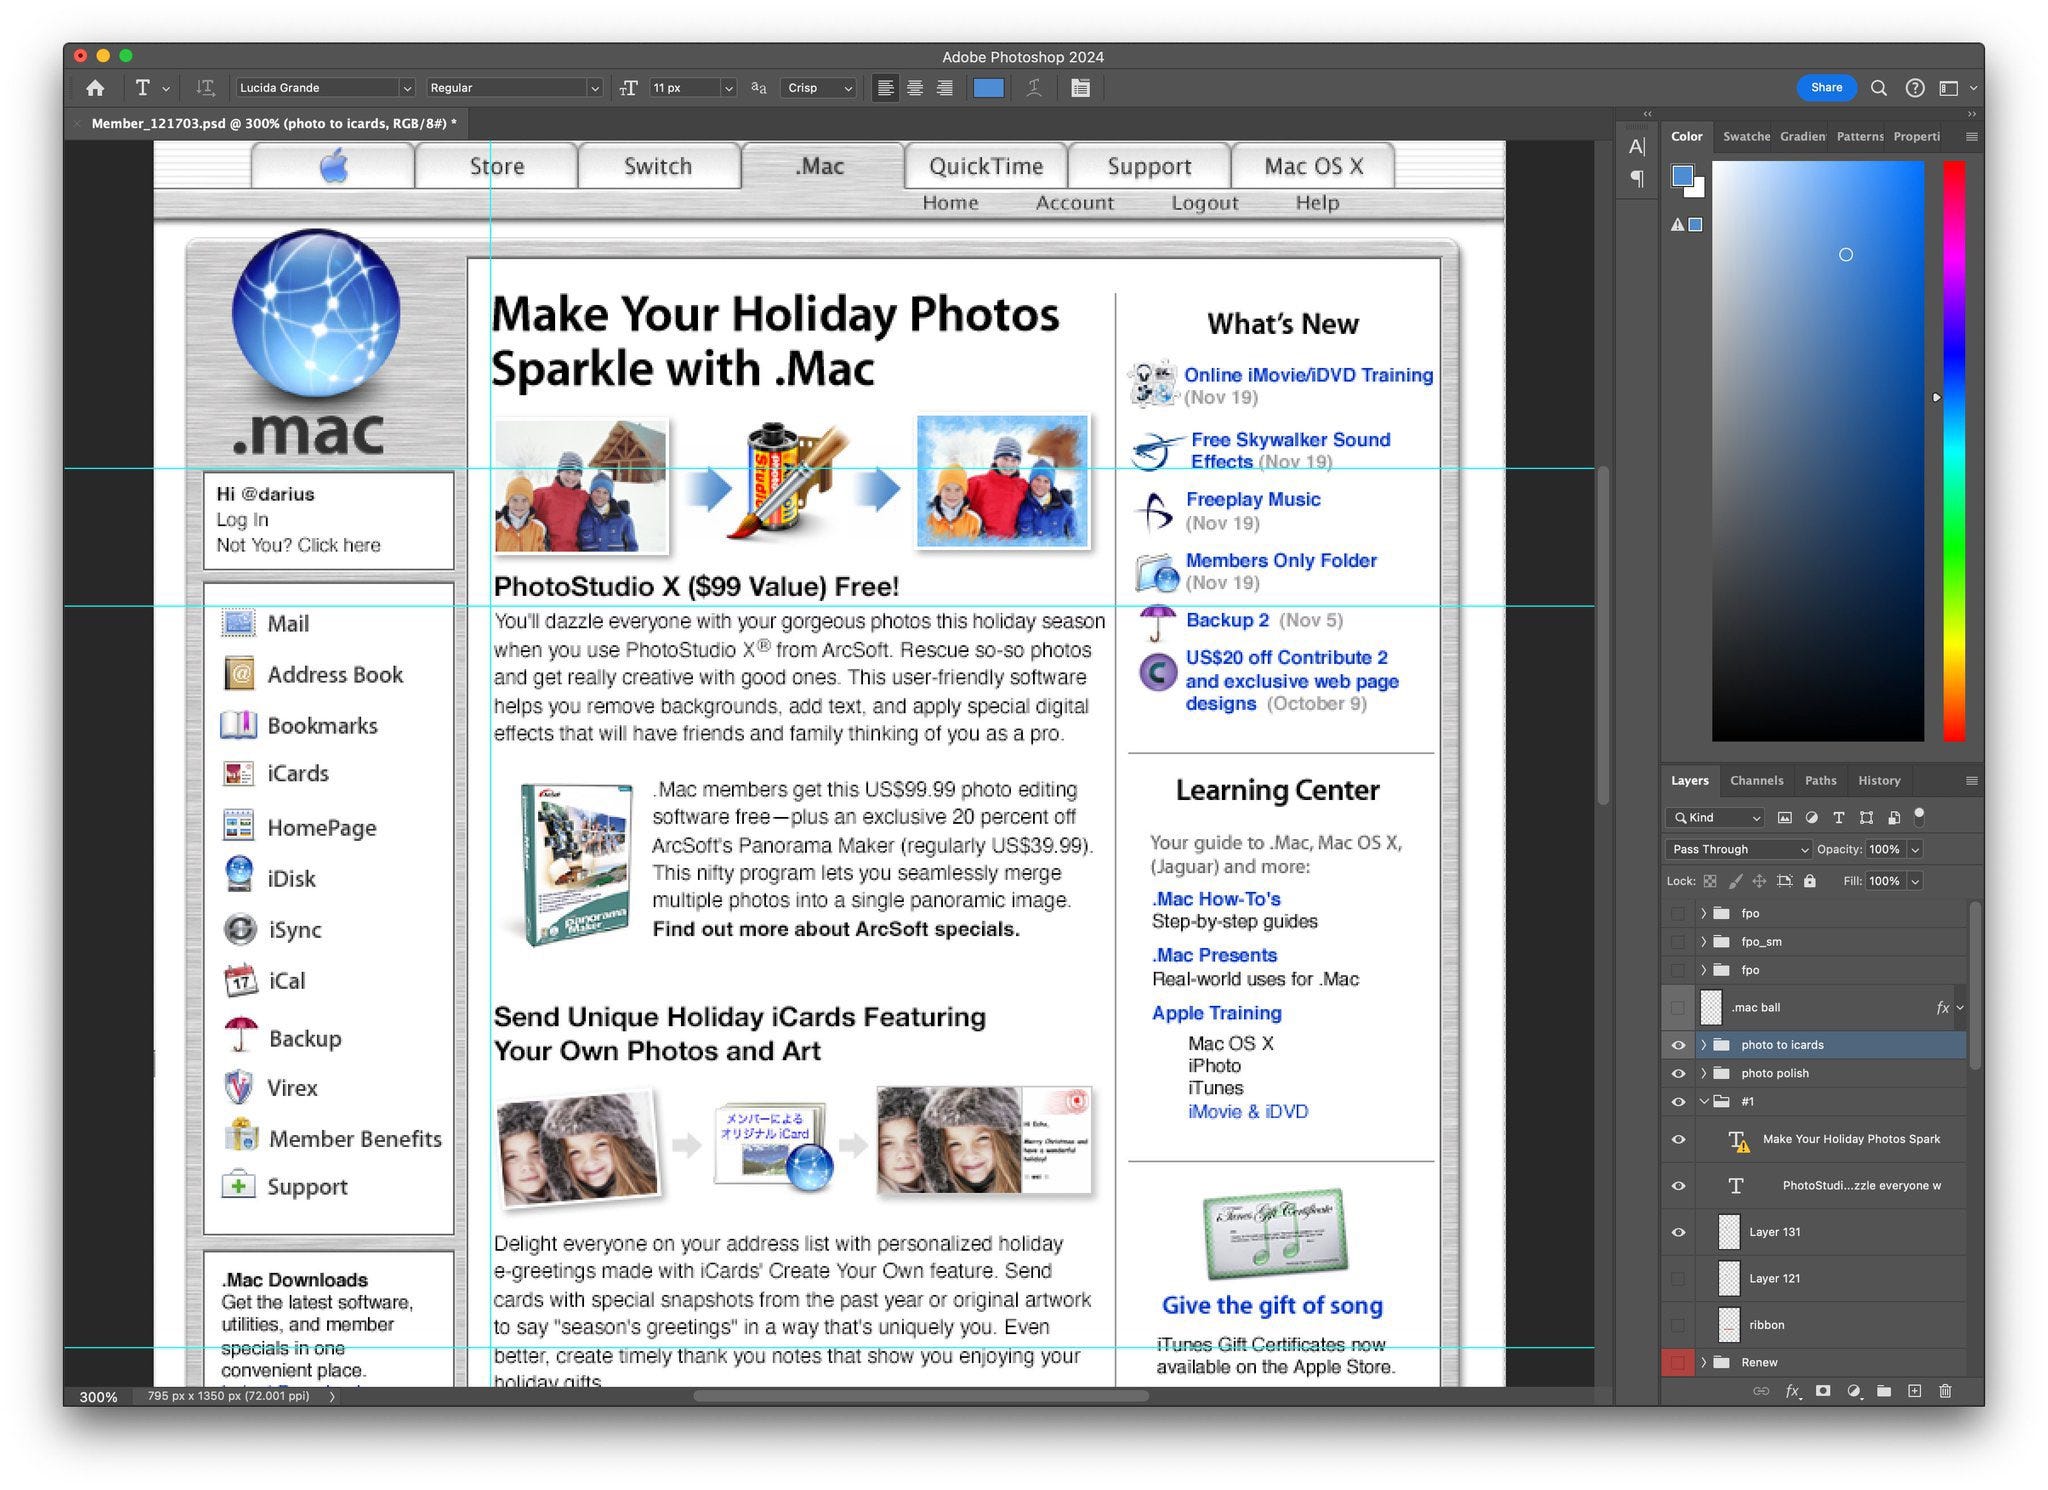Link layers at Layers panel bottom
This screenshot has height=1490, width=2048.
[1761, 1391]
